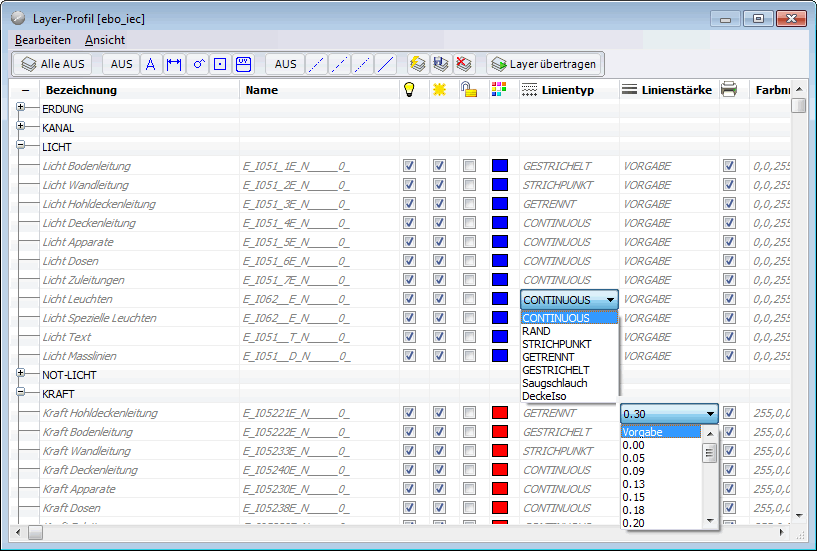The height and width of the screenshot is (551, 817).
Task: Click the red color swatch of Kraft Wandleitung
Action: coord(500,451)
